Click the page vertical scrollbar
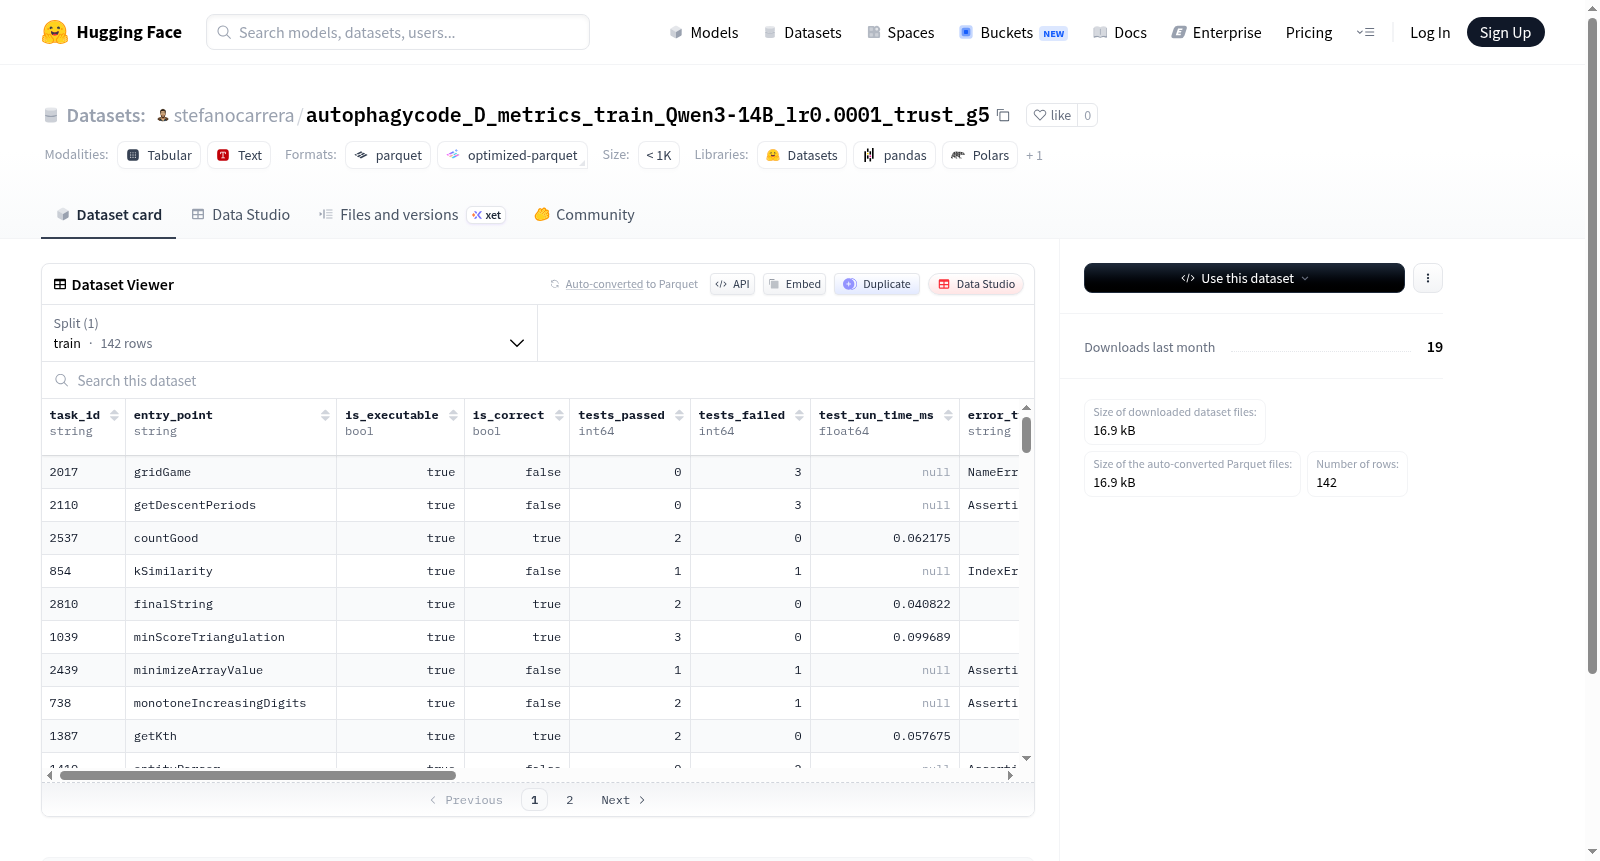The width and height of the screenshot is (1600, 861). click(x=1592, y=345)
